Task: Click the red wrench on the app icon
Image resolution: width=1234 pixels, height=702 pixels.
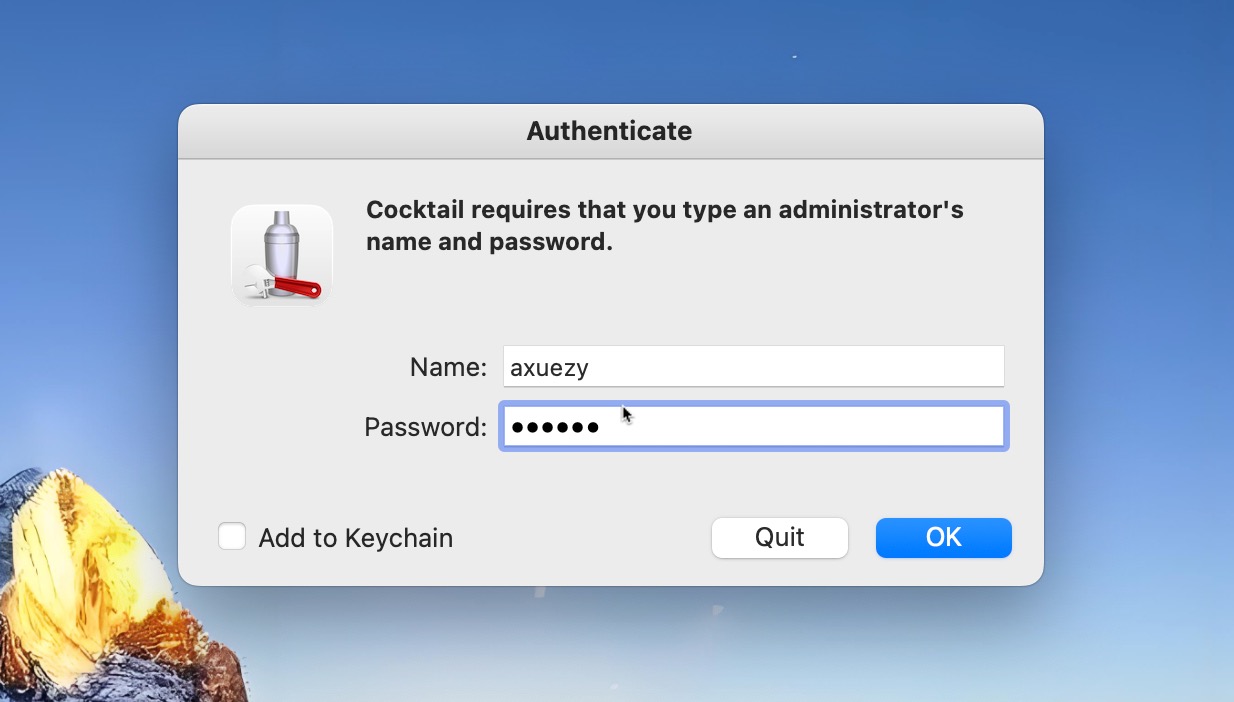Action: tap(295, 287)
